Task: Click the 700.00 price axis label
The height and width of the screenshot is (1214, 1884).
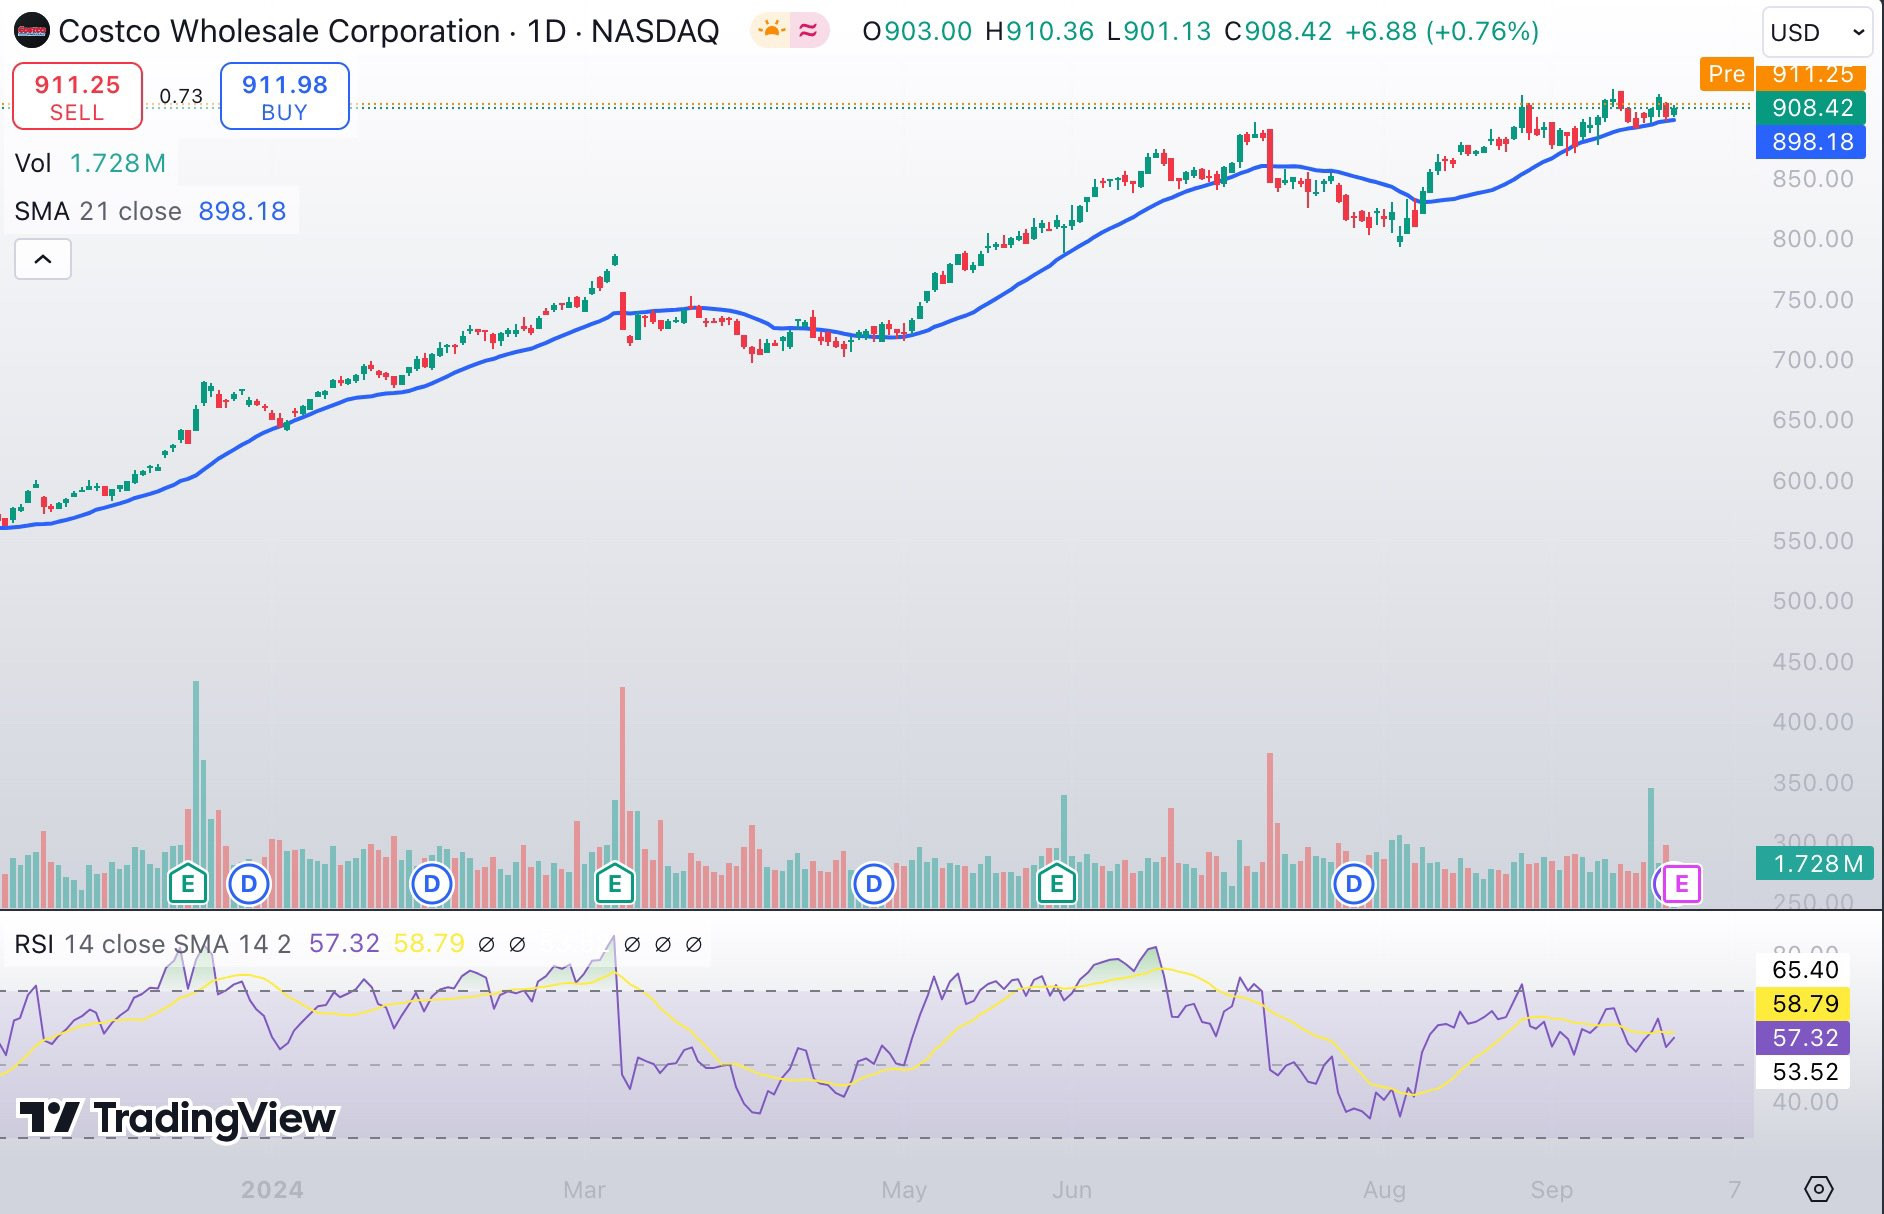Action: coord(1813,360)
